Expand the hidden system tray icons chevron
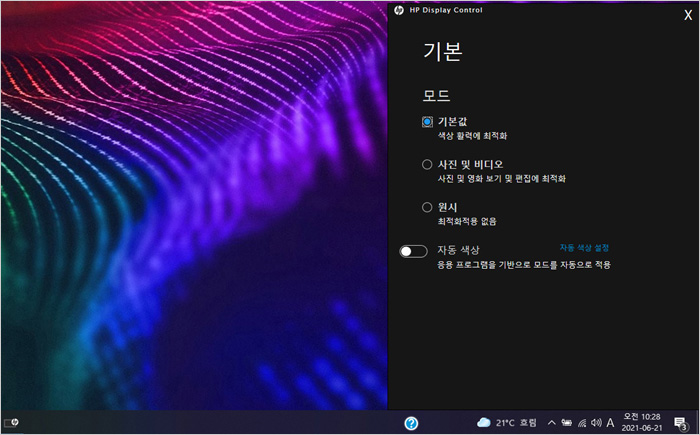The height and width of the screenshot is (435, 700). 552,422
